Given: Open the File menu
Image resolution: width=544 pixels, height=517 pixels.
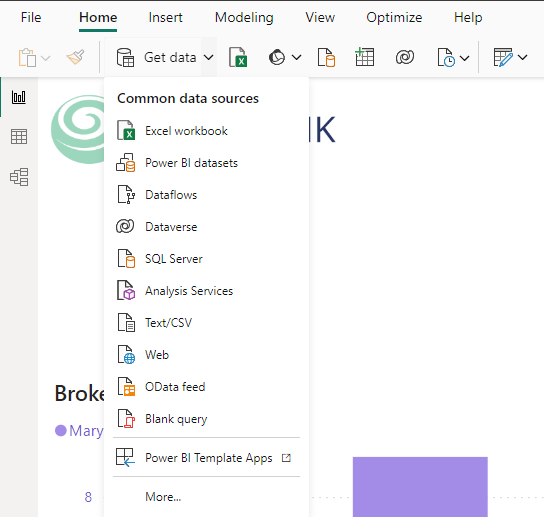Looking at the screenshot, I should tap(31, 17).
